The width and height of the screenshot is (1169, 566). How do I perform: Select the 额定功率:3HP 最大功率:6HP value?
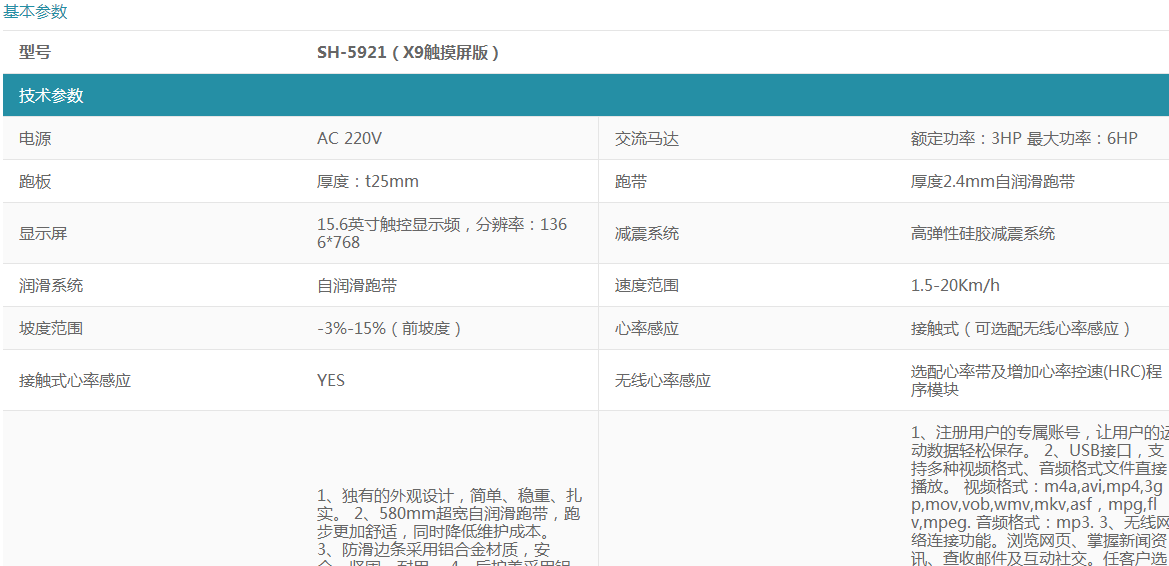tap(1024, 139)
